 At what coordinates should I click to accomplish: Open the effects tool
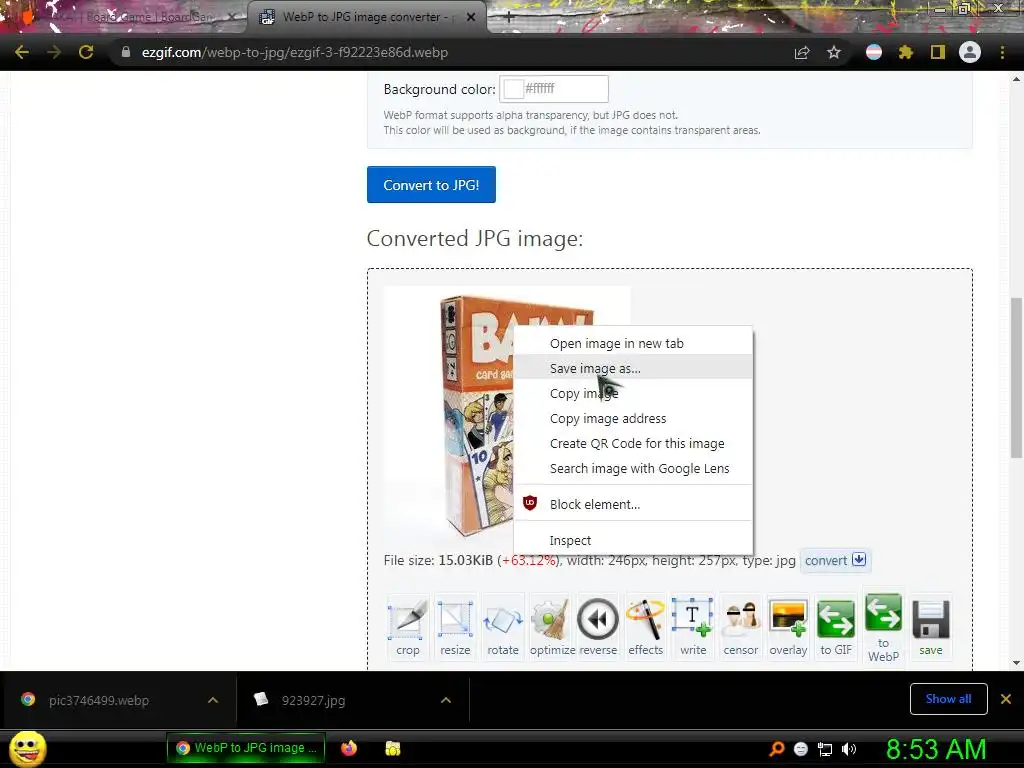(x=645, y=627)
